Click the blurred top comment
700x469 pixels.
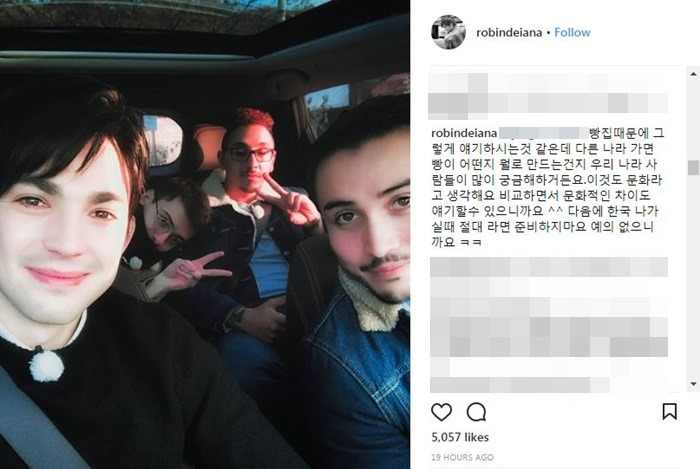point(548,96)
